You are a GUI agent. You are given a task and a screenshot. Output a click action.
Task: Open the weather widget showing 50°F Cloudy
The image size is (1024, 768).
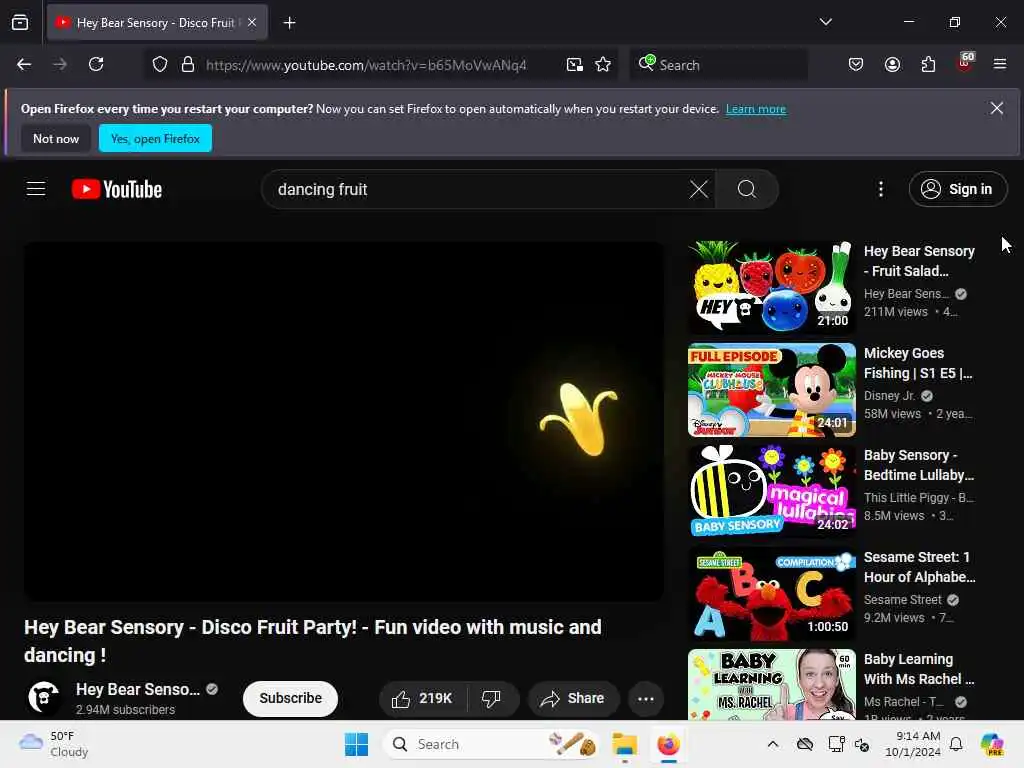point(54,744)
